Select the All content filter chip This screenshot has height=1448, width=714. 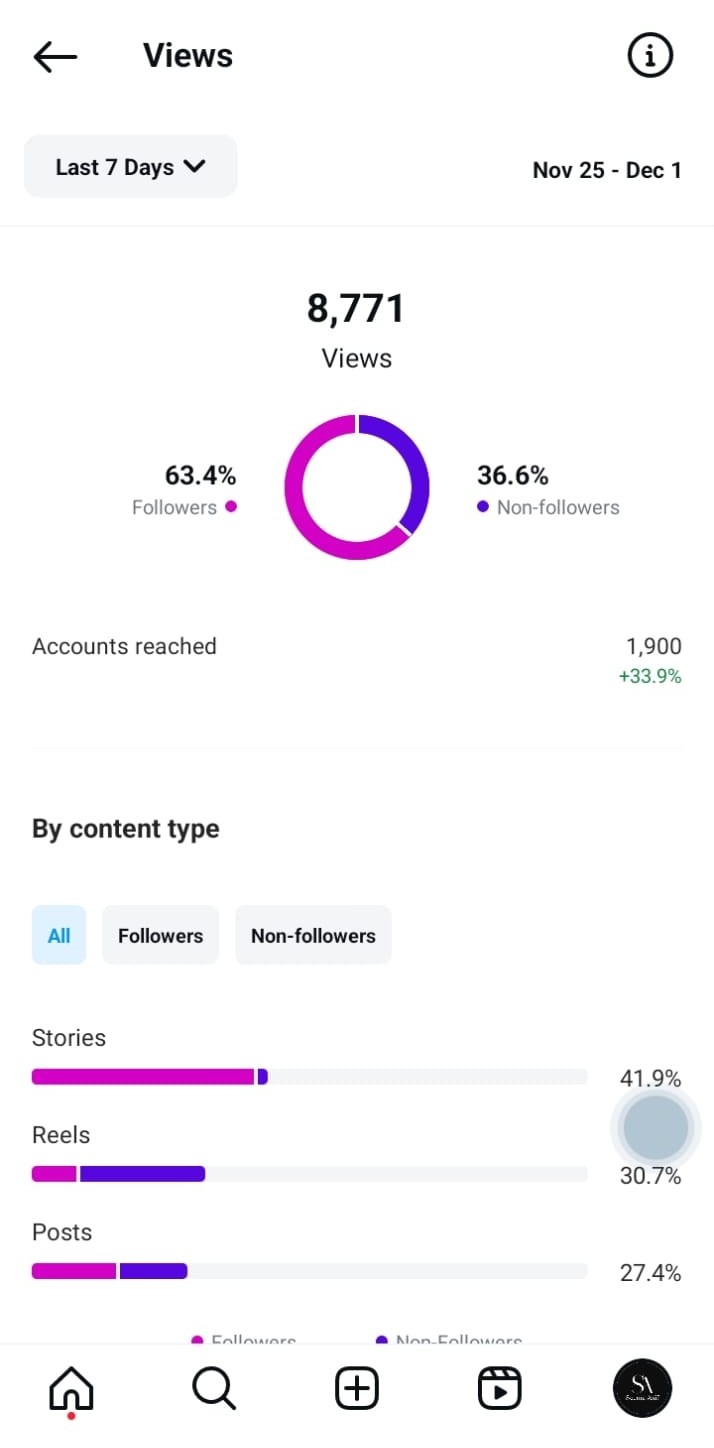(x=59, y=935)
